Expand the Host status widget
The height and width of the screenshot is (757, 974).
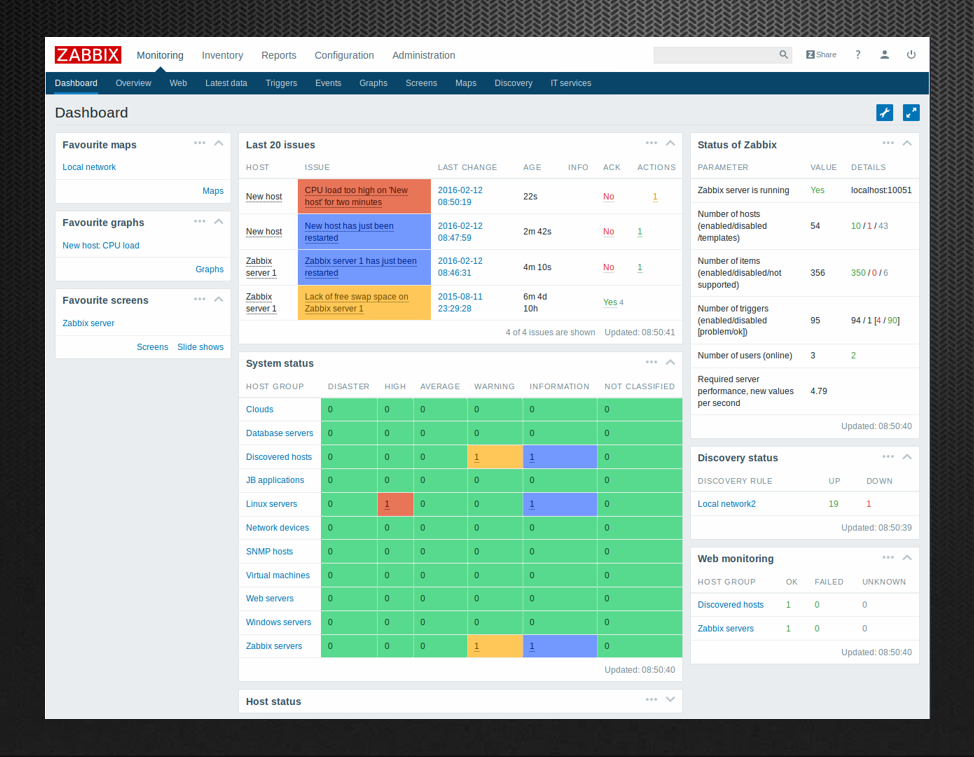pyautogui.click(x=671, y=700)
